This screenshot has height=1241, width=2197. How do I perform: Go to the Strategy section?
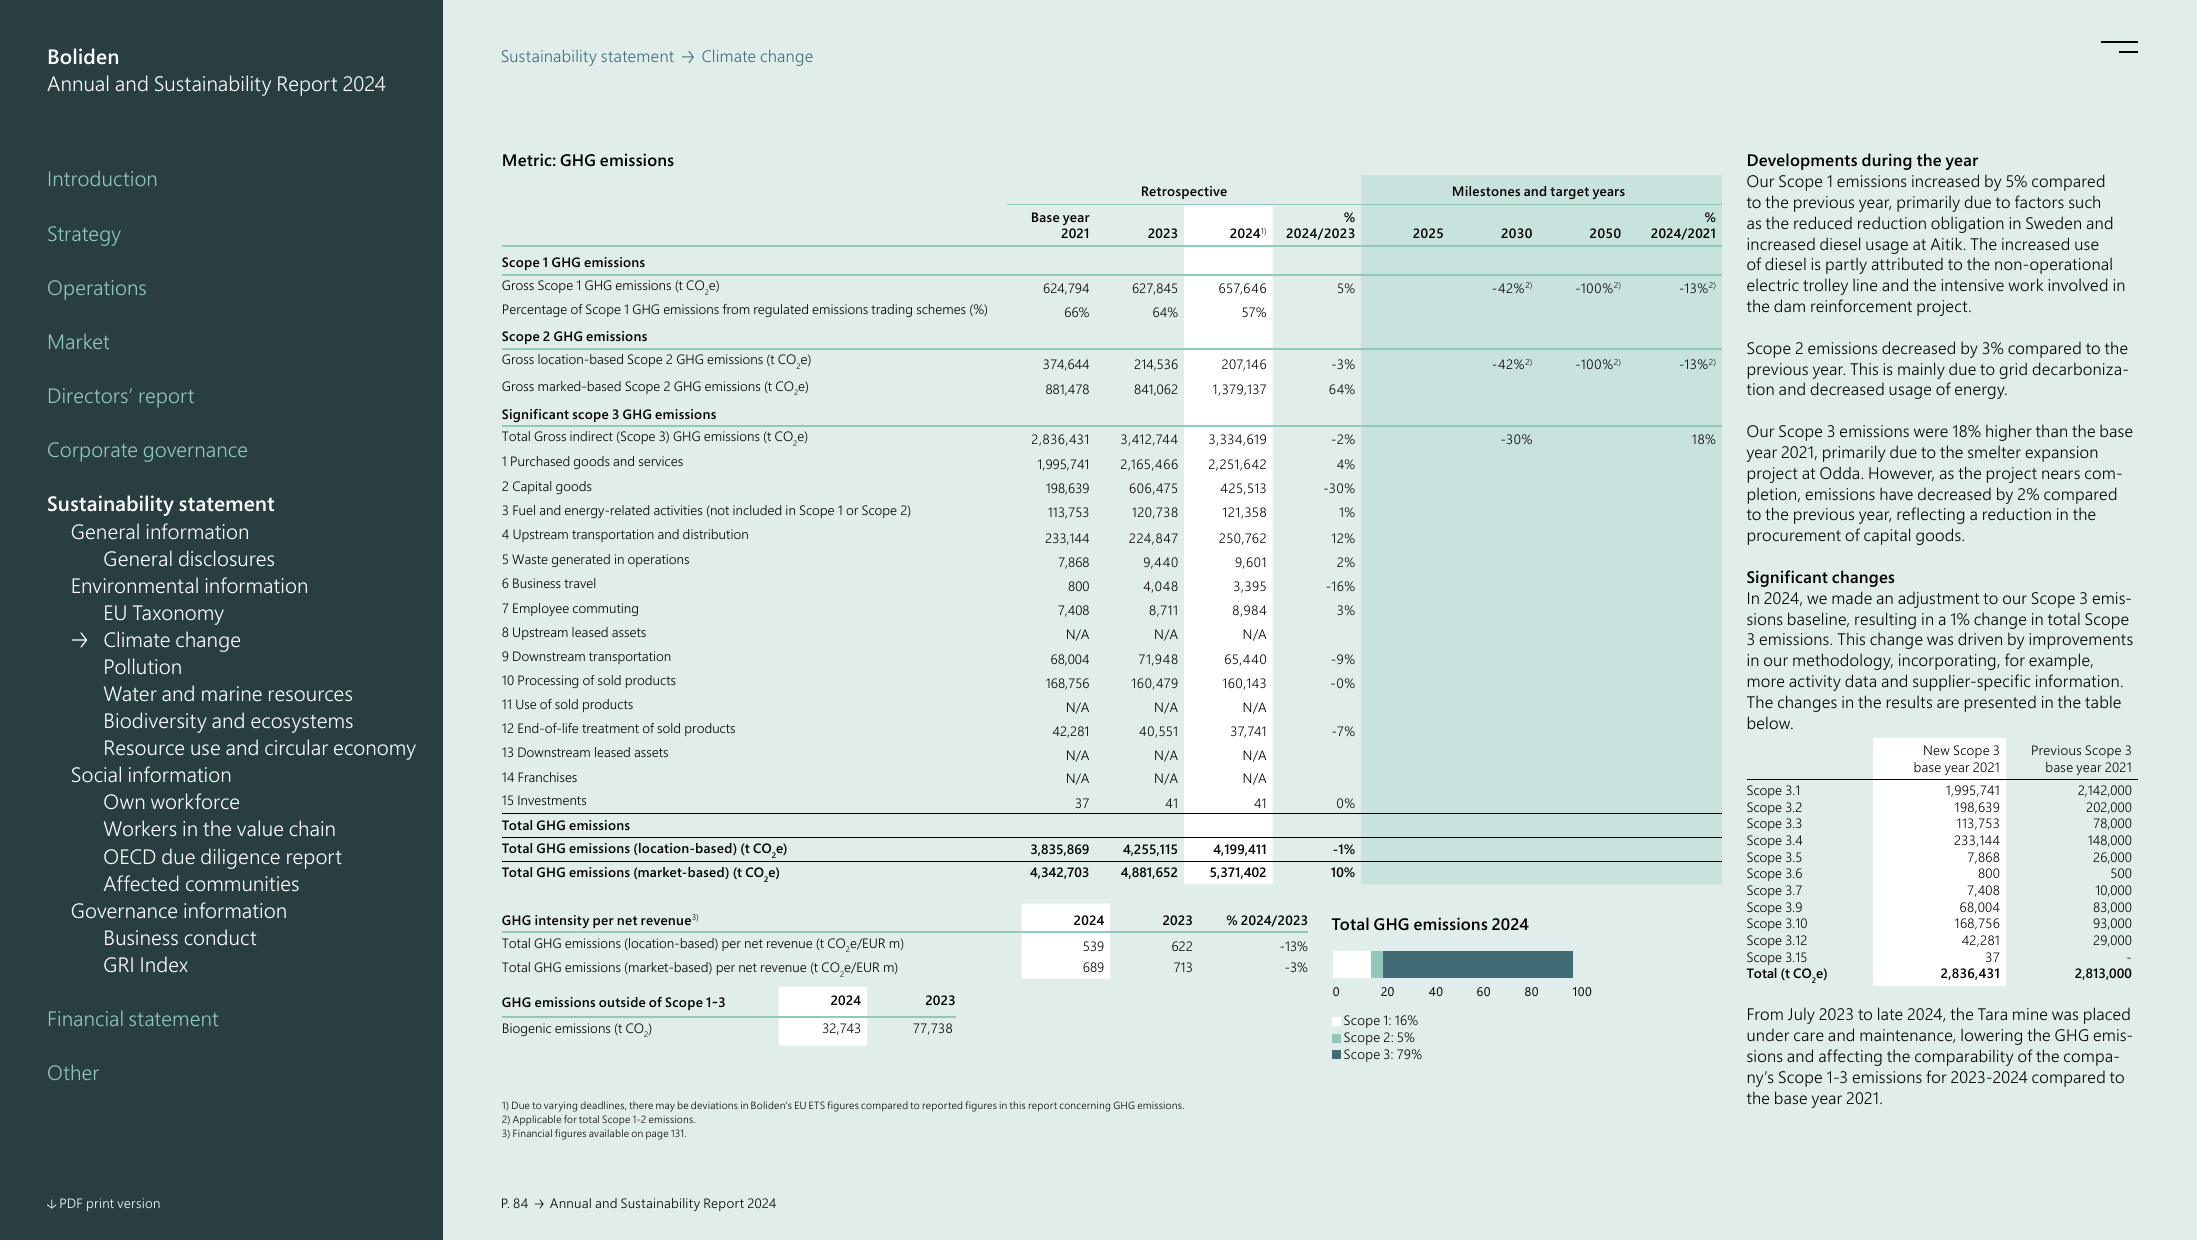tap(84, 234)
